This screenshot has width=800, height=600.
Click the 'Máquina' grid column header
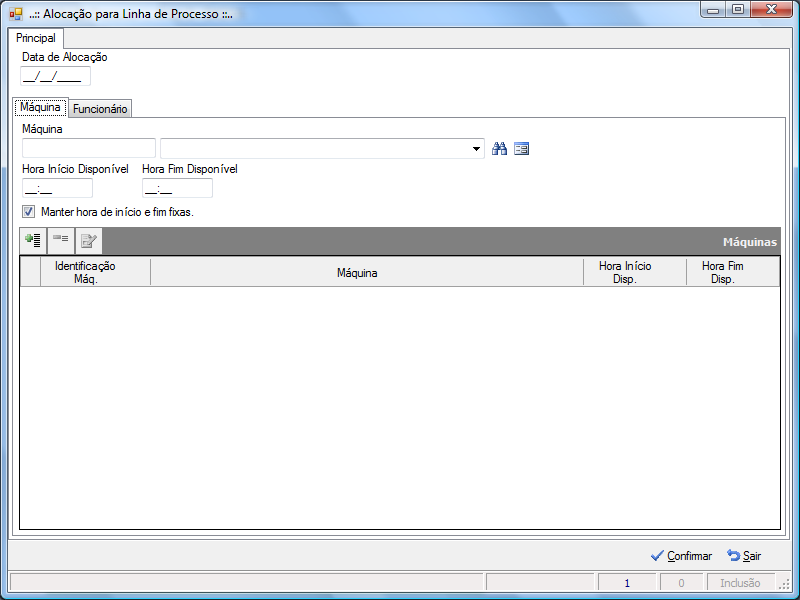[367, 272]
